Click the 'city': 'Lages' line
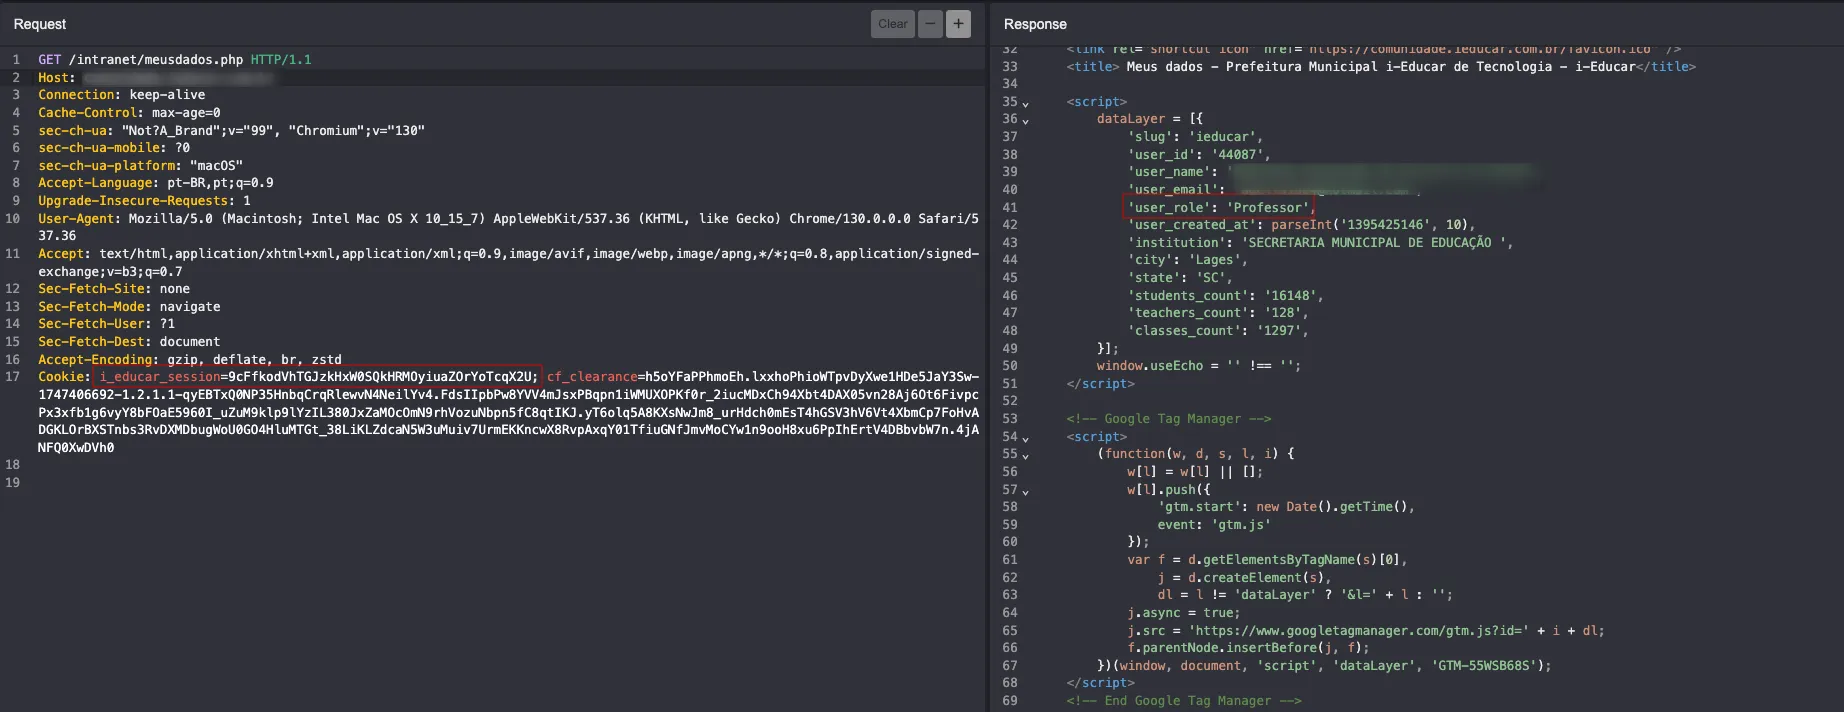This screenshot has width=1844, height=712. (1188, 260)
